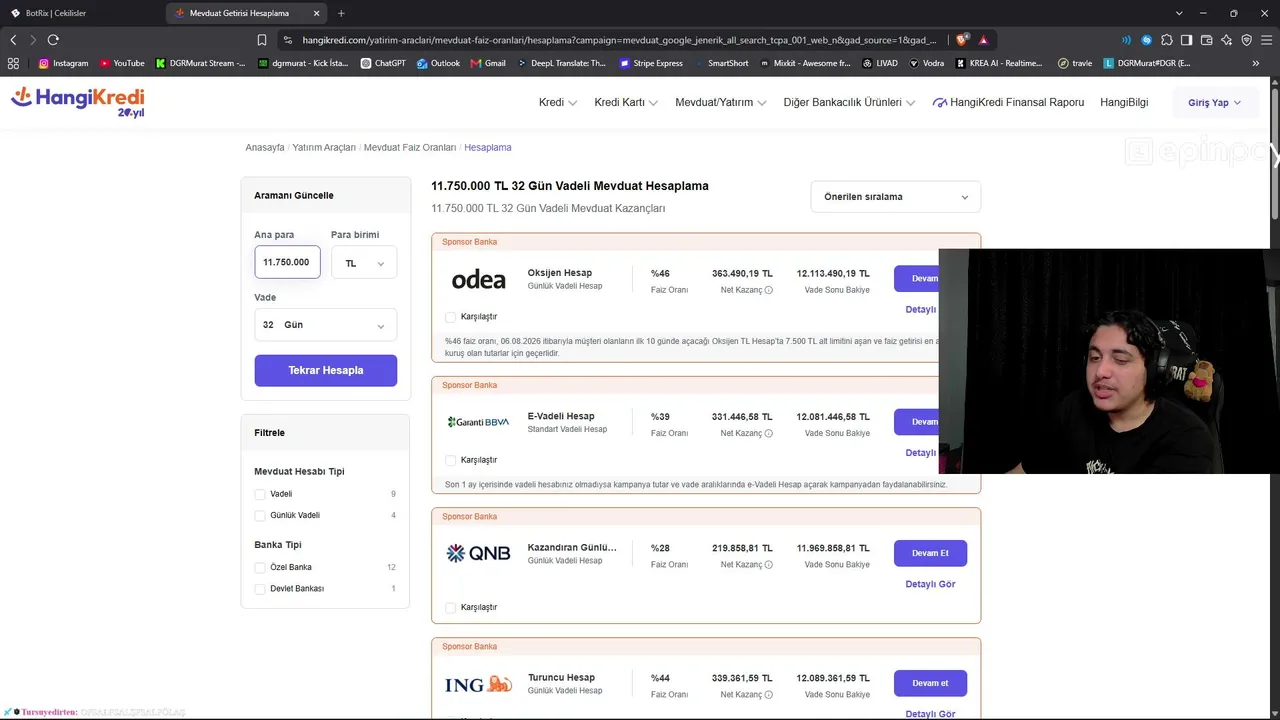This screenshot has height=720, width=1280.
Task: Click Devam Et button for QNB
Action: coord(930,553)
